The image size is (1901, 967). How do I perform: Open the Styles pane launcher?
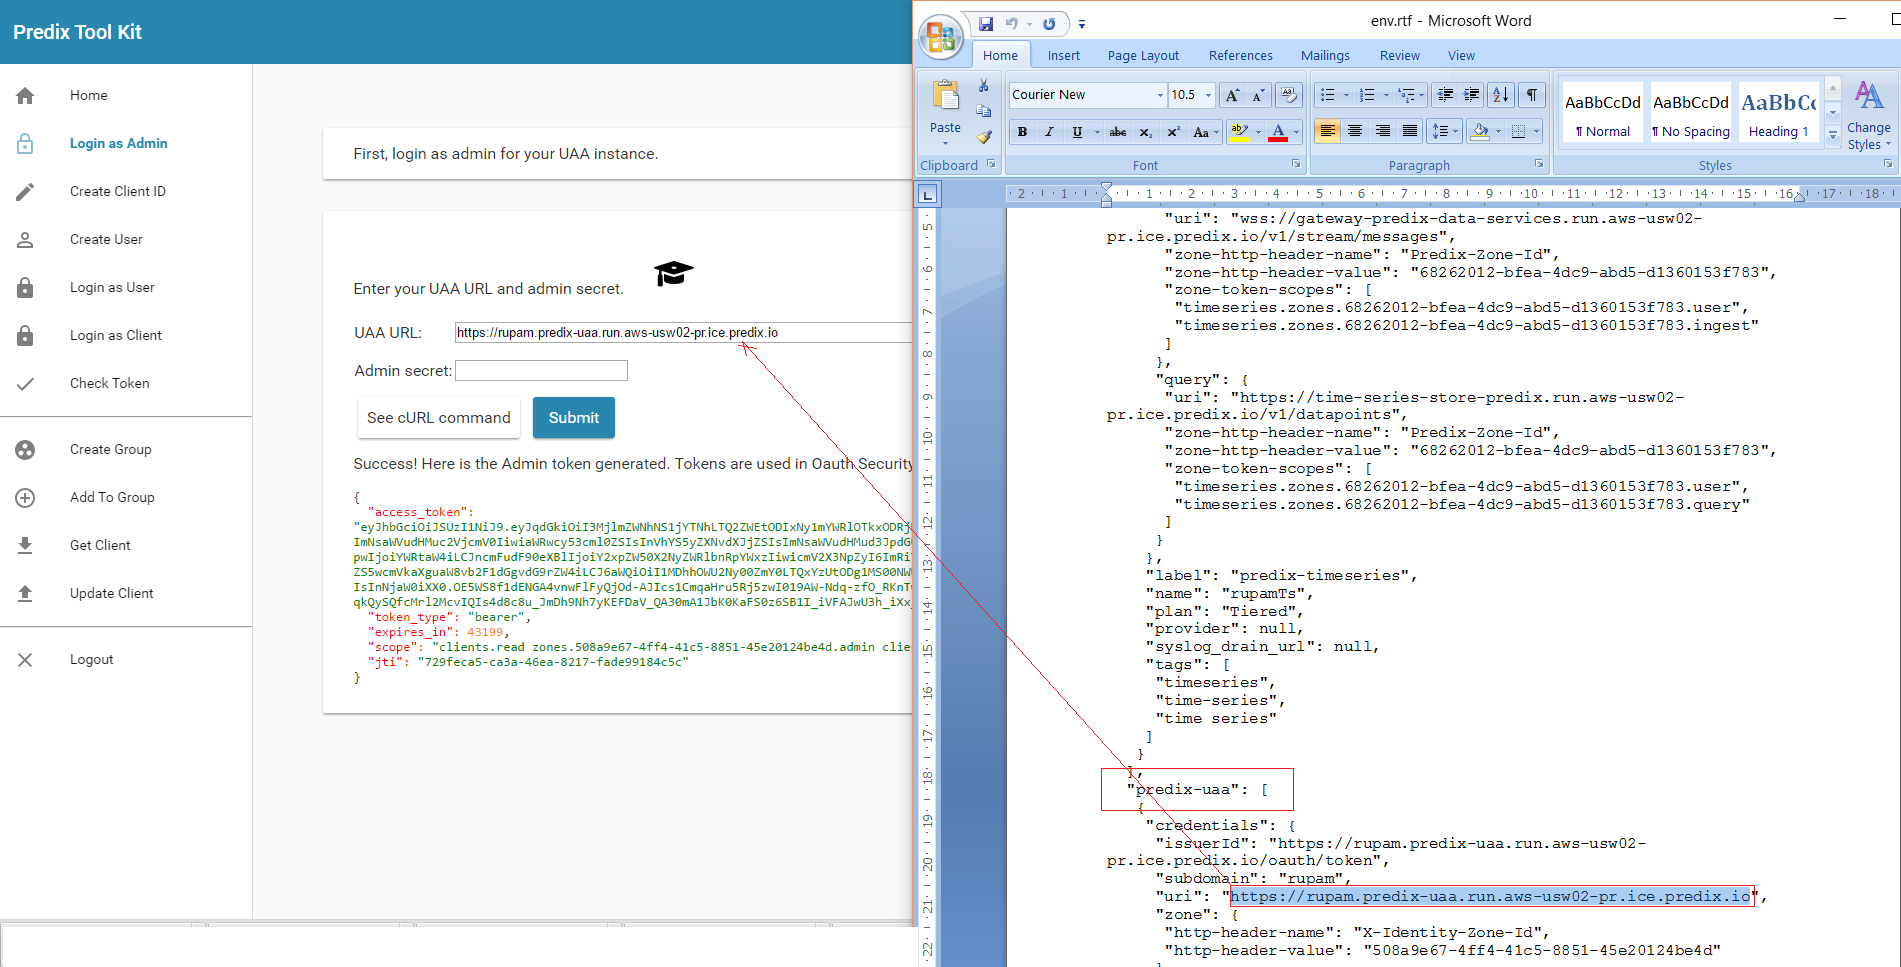tap(1888, 164)
